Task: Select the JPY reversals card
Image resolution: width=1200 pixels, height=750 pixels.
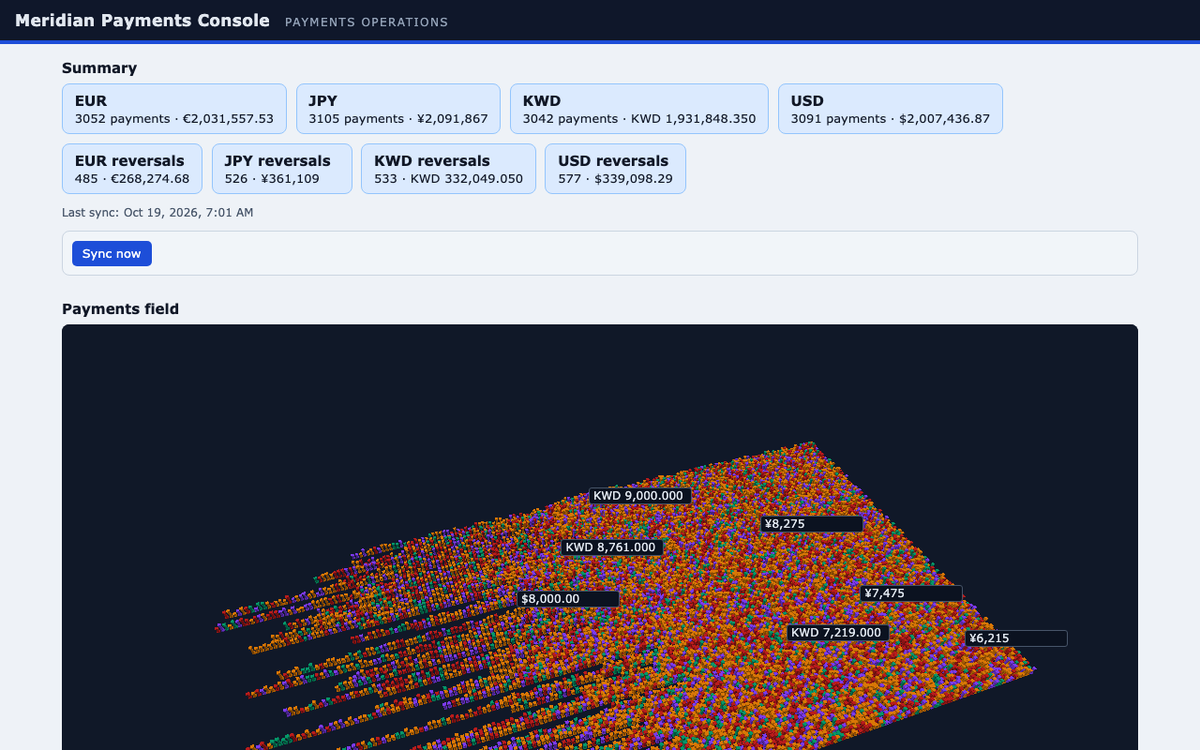Action: 282,169
